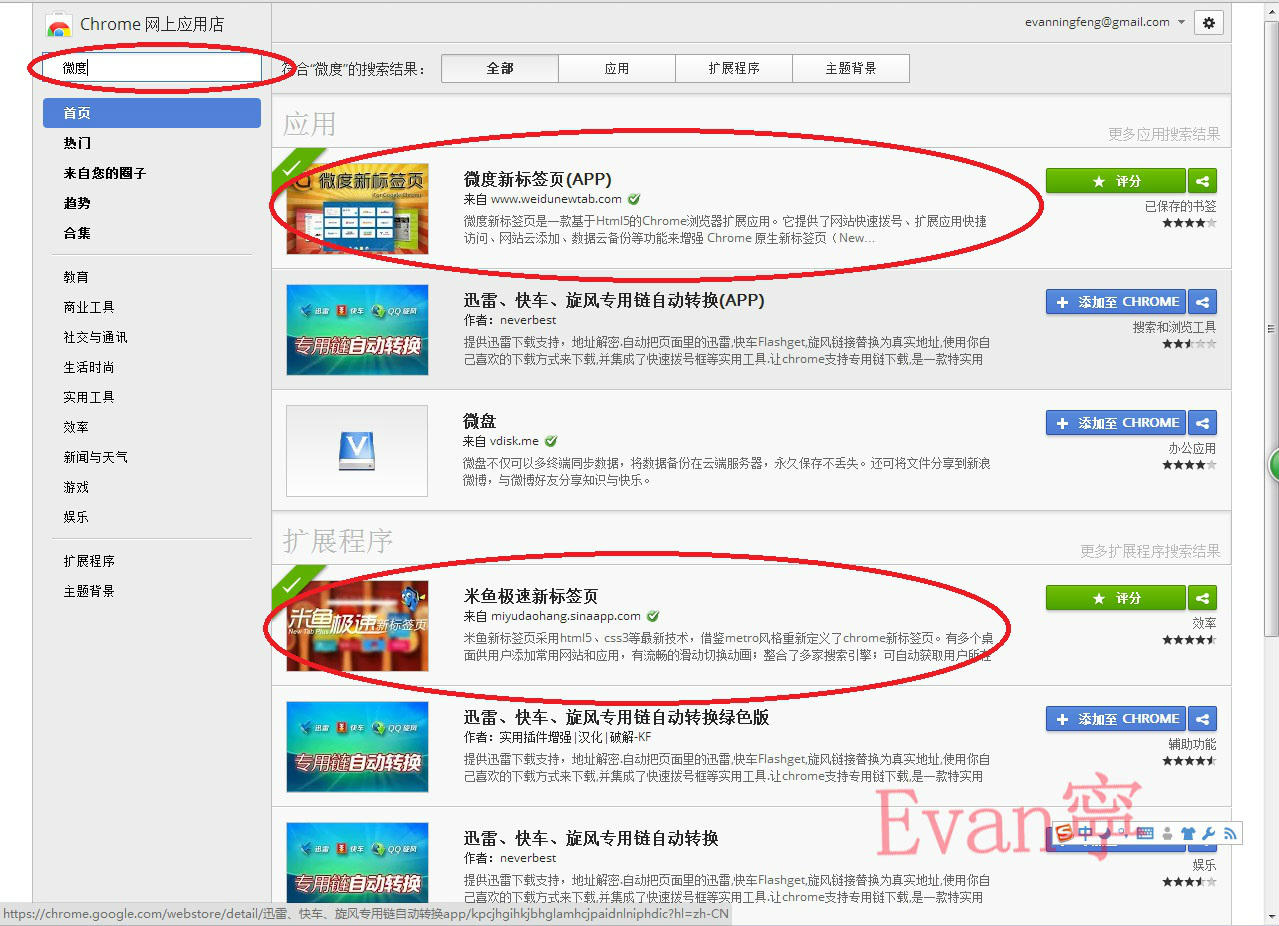The width and height of the screenshot is (1279, 926).
Task: Click the wrench icon on IME bar
Action: [x=1208, y=833]
